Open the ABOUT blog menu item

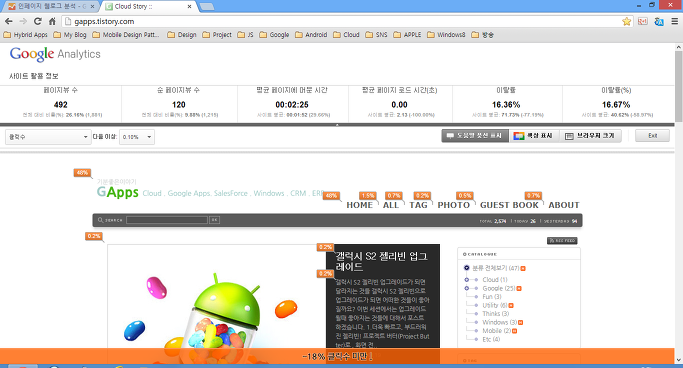tap(564, 205)
